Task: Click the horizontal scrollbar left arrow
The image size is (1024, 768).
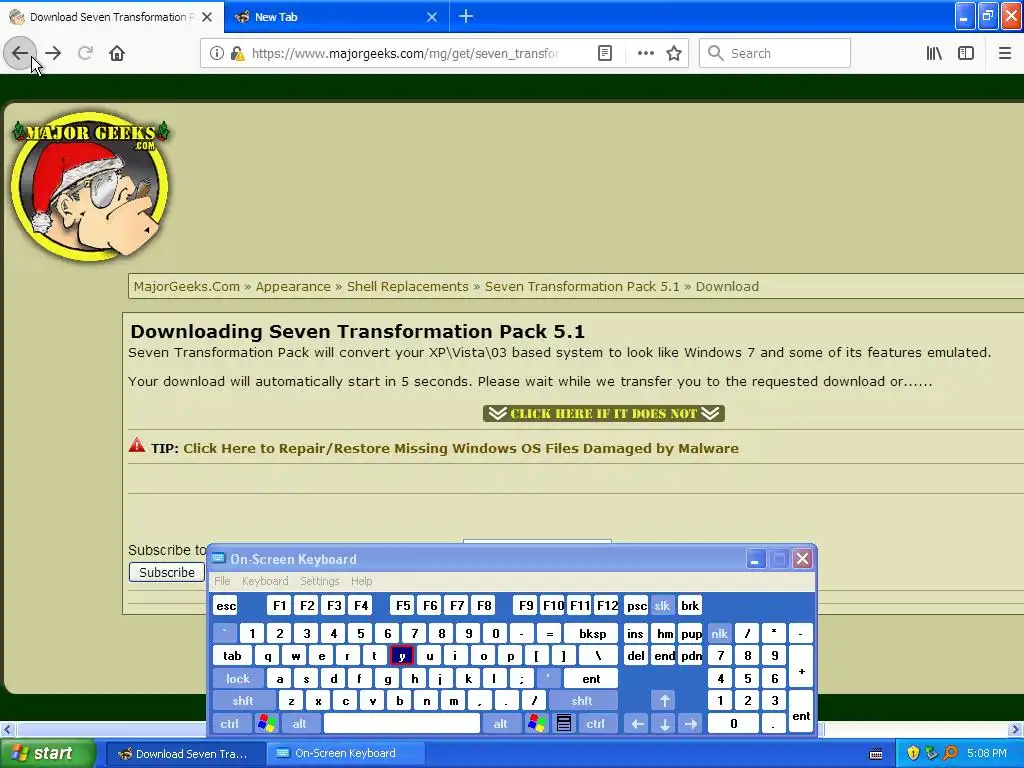Action: tap(8, 729)
